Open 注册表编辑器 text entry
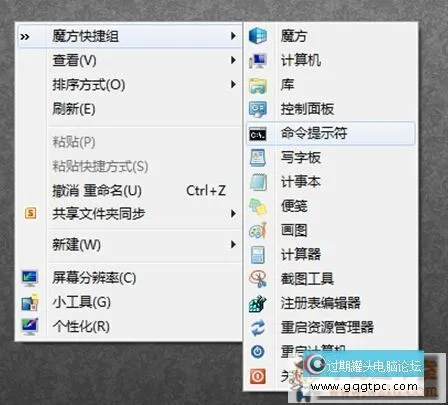Image resolution: width=448 pixels, height=405 pixels. tap(321, 303)
